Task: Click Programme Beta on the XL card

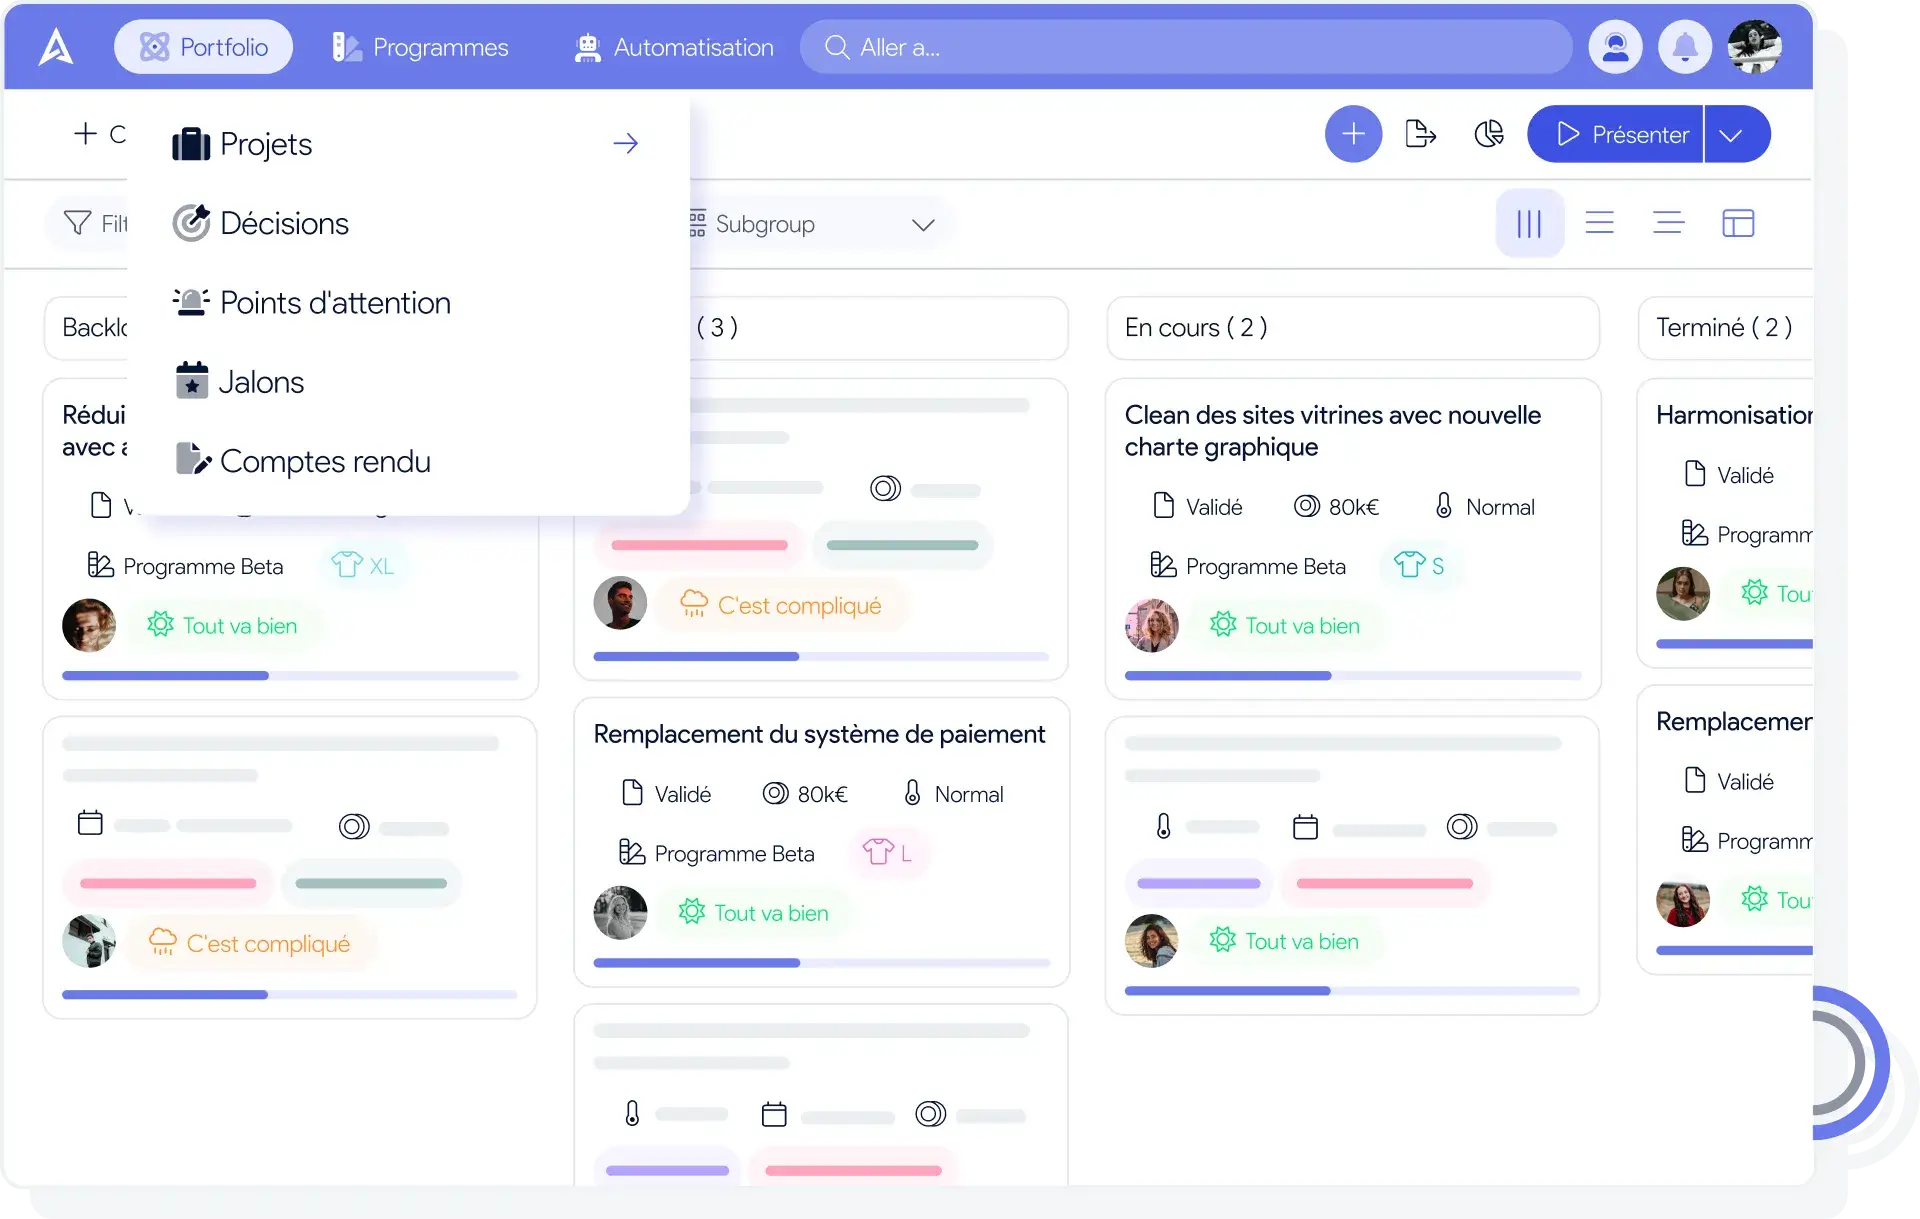Action: tap(186, 566)
